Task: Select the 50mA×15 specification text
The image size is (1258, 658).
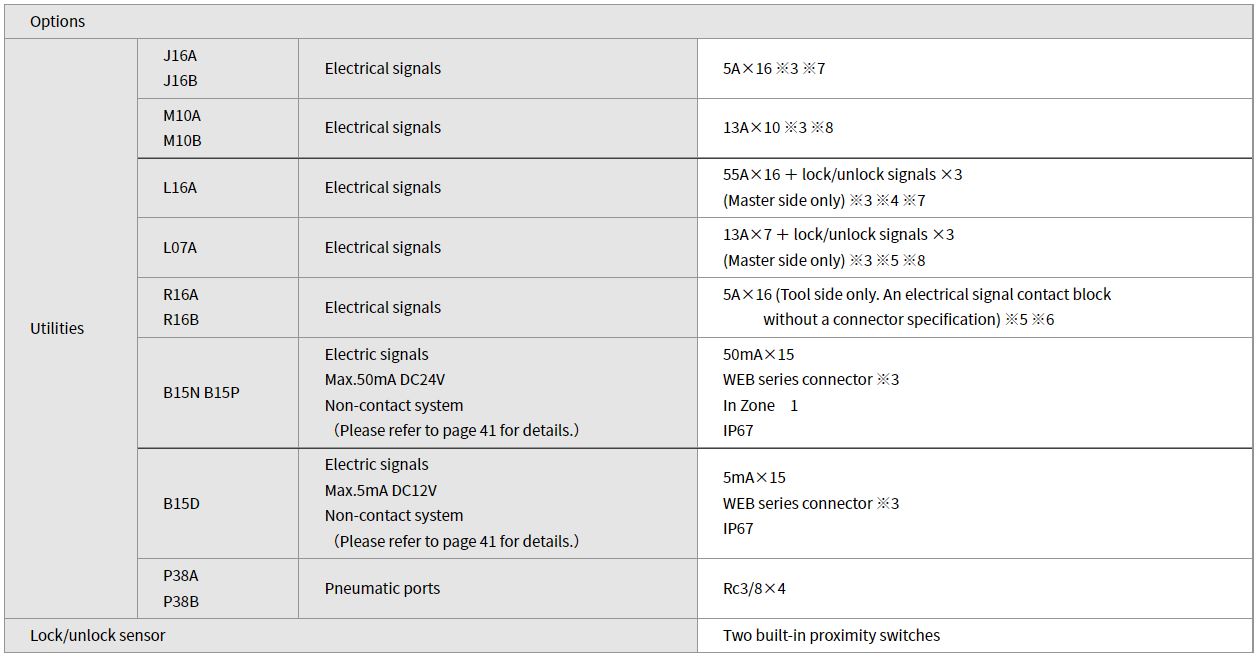Action: (759, 354)
